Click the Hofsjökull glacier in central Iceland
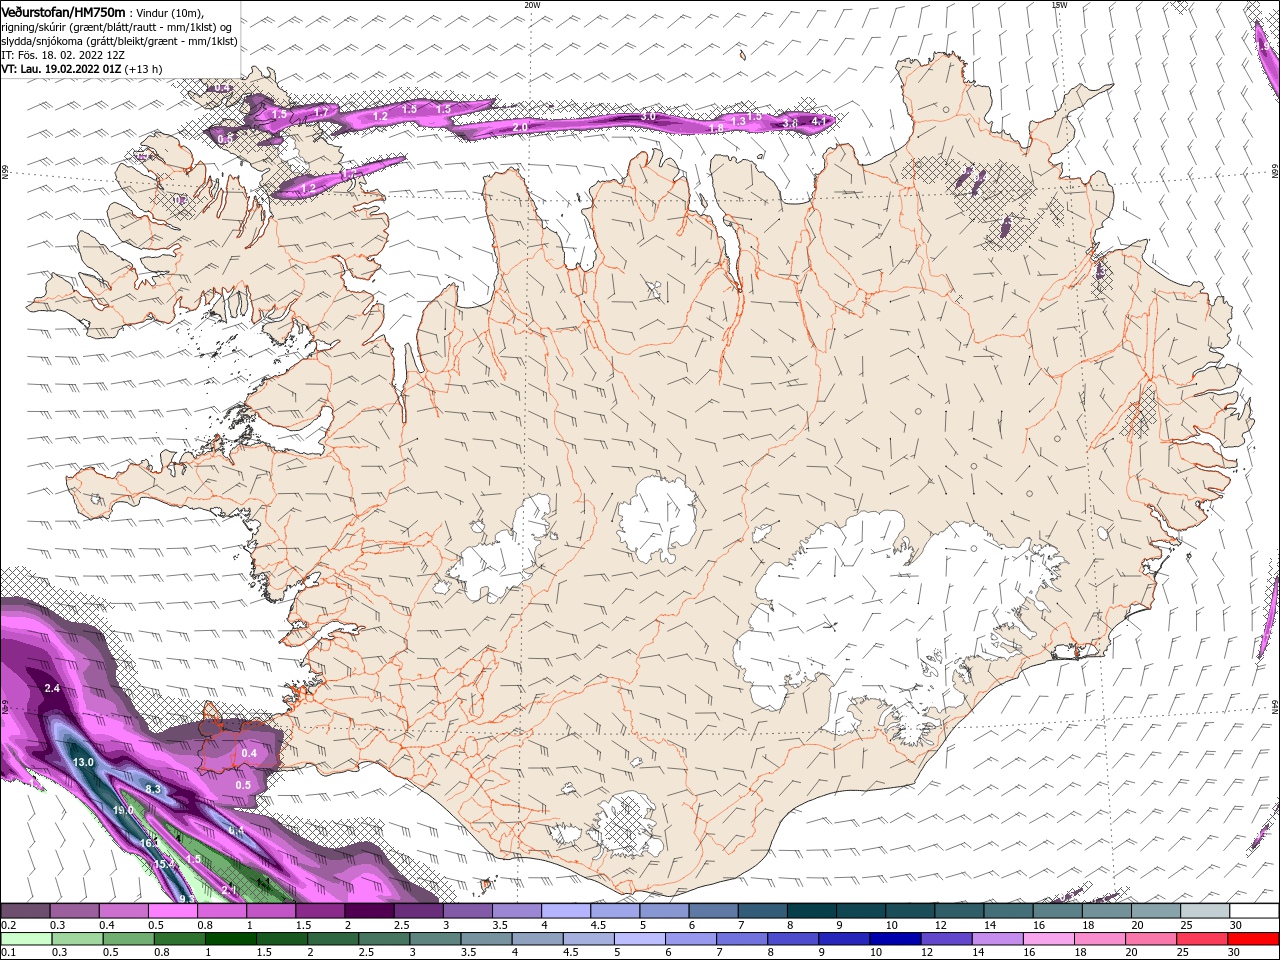The height and width of the screenshot is (960, 1280). [657, 520]
